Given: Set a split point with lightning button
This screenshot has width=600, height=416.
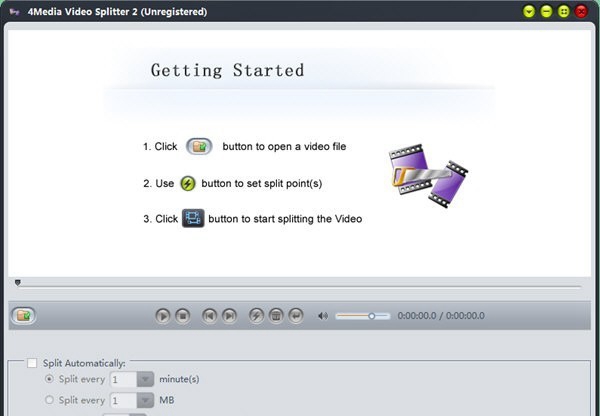Looking at the screenshot, I should (256, 316).
